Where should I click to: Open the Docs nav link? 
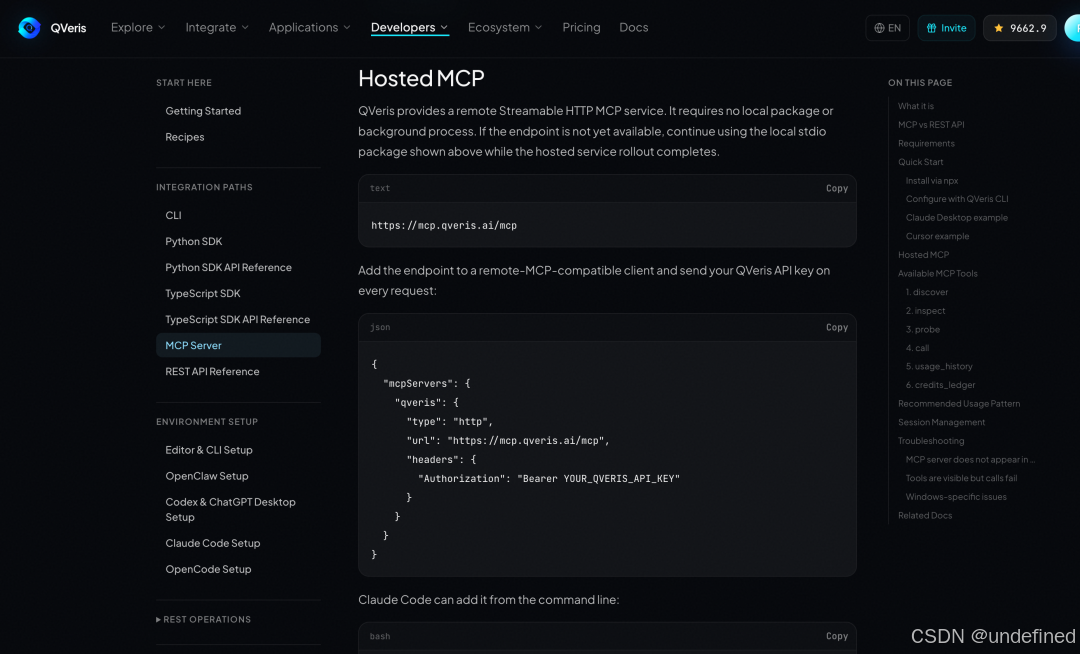pyautogui.click(x=634, y=28)
